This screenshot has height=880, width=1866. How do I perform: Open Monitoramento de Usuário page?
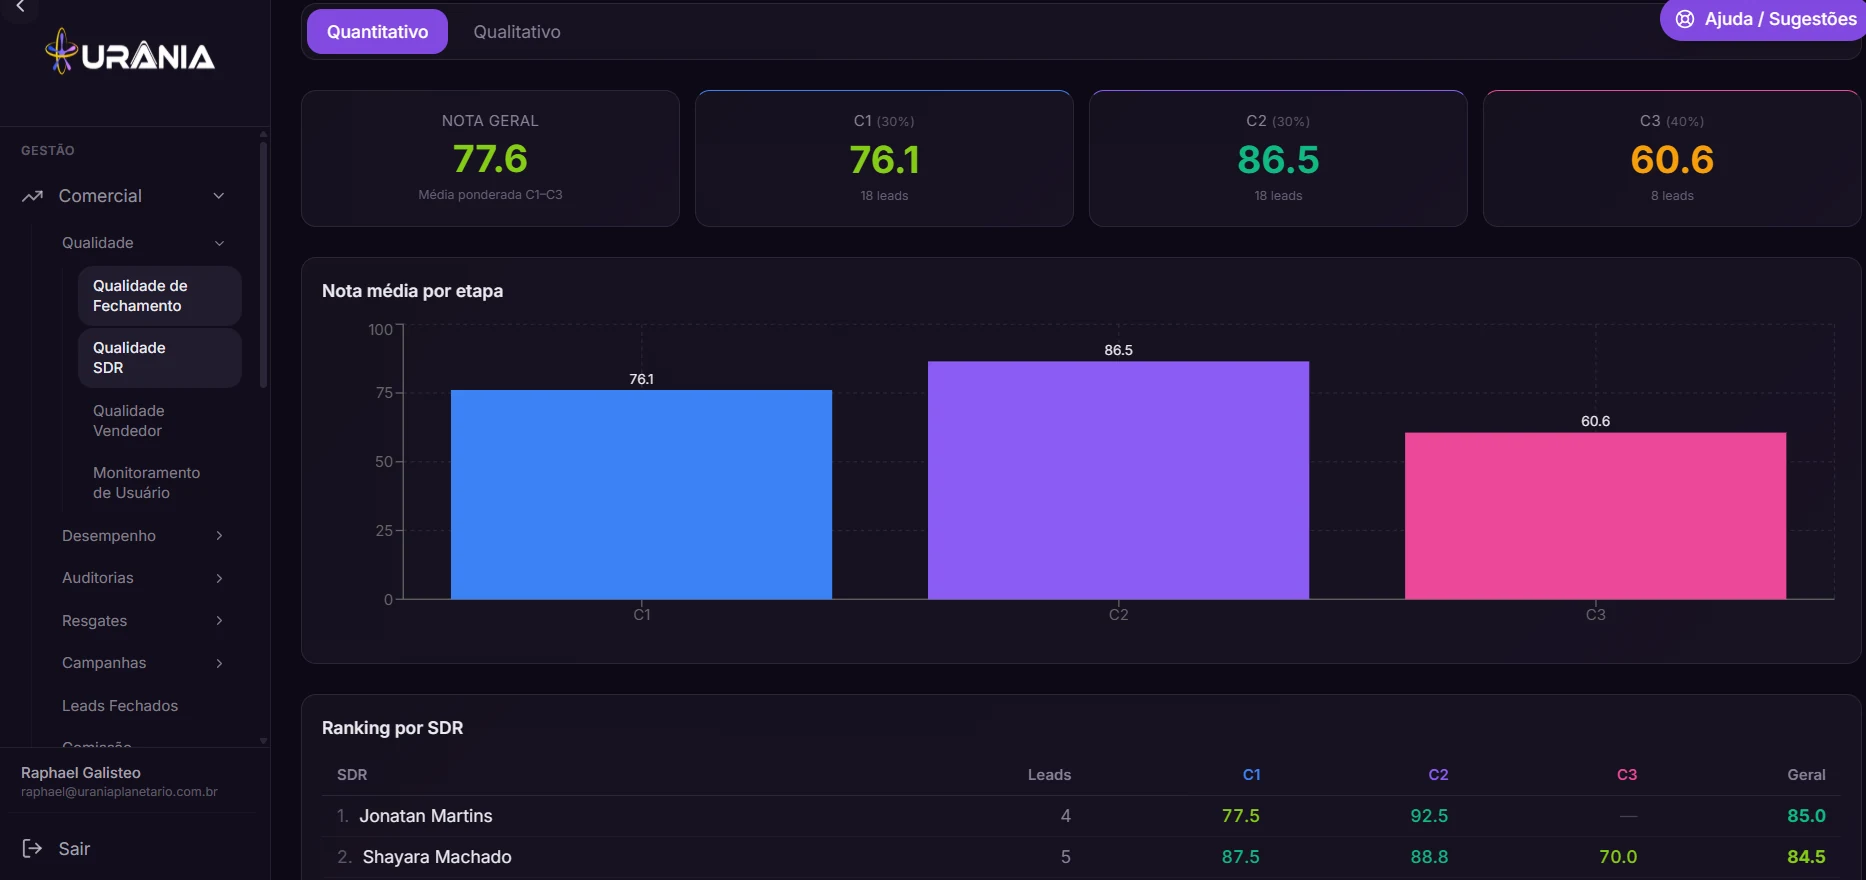tap(160, 483)
